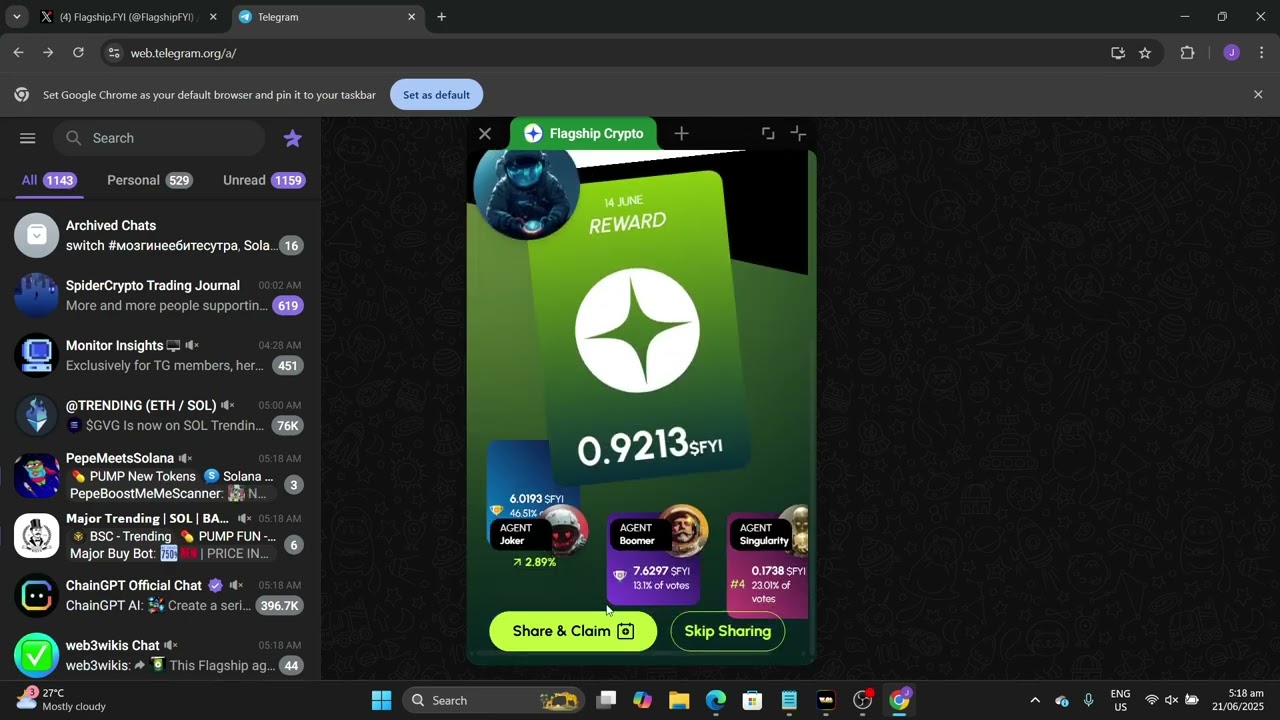Open Monitor Insights chat
The image size is (1280, 720).
(160, 355)
